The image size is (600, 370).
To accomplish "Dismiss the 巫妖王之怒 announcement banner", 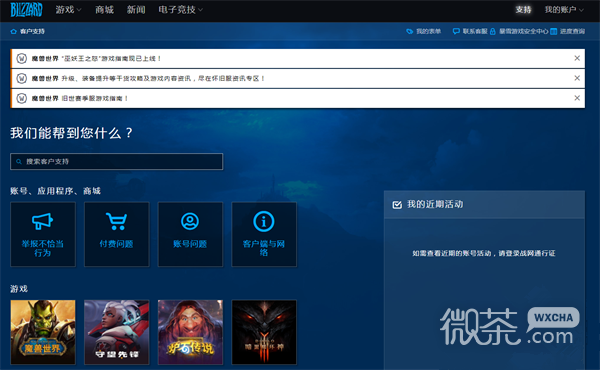I will click(577, 58).
